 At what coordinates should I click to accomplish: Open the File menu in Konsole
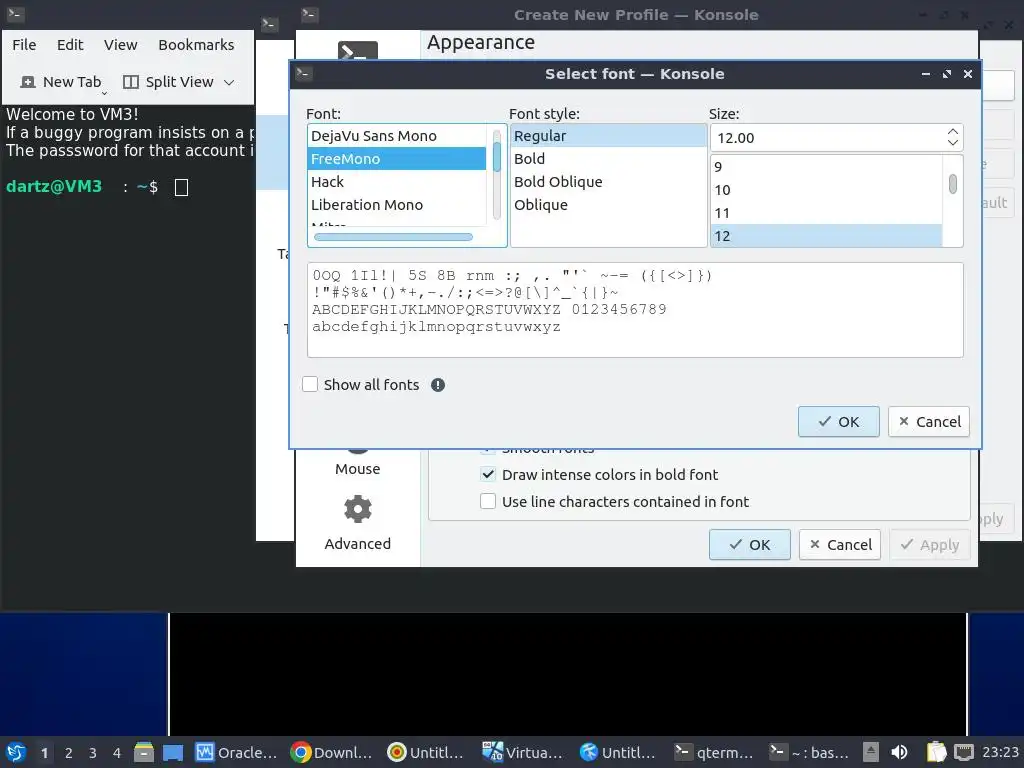click(24, 44)
